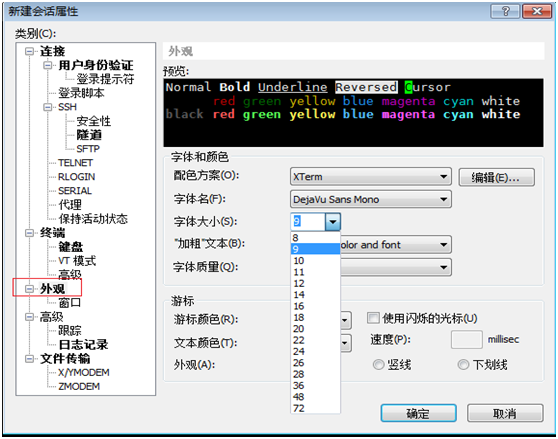Open the 键盘 category
Screen dimensions: 558x439
71,247
